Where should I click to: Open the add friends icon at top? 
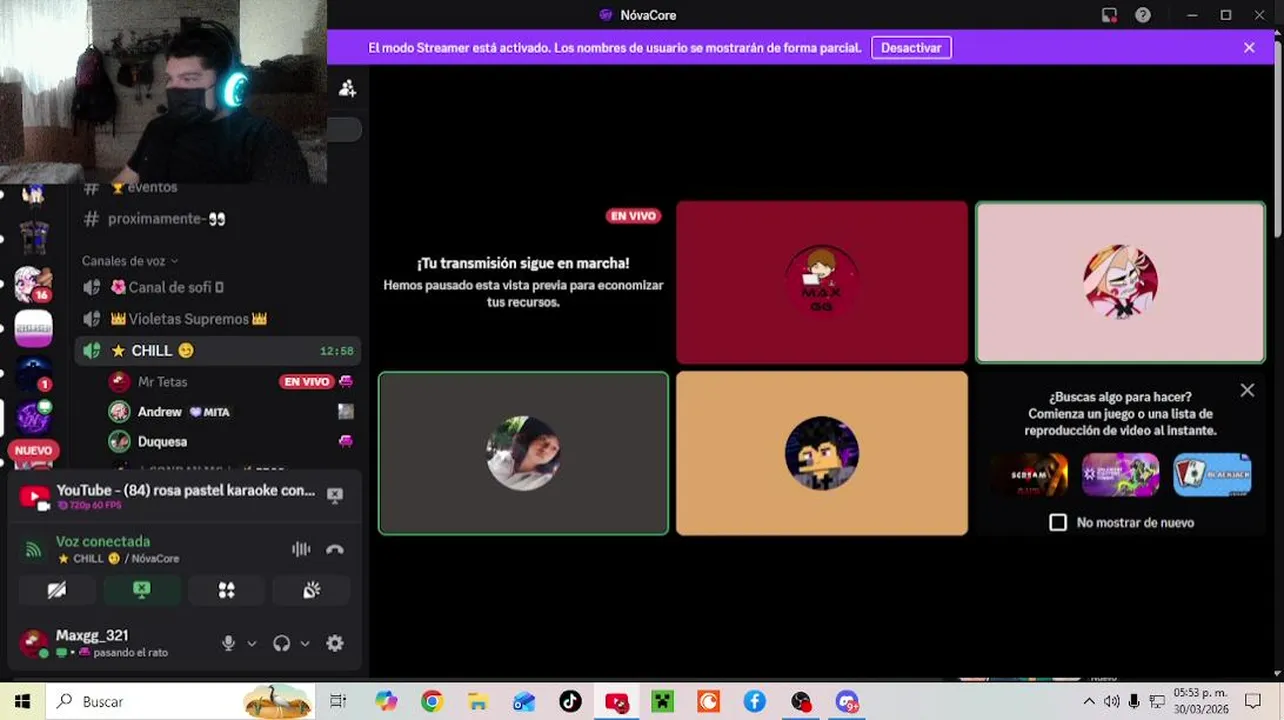pos(347,88)
